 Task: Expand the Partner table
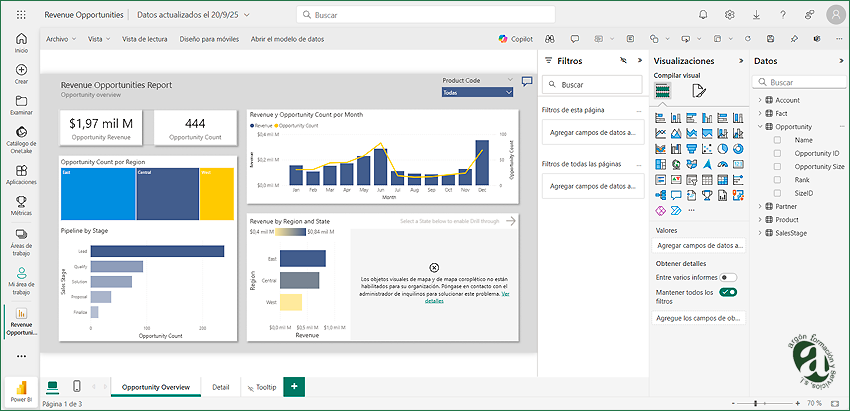point(759,207)
